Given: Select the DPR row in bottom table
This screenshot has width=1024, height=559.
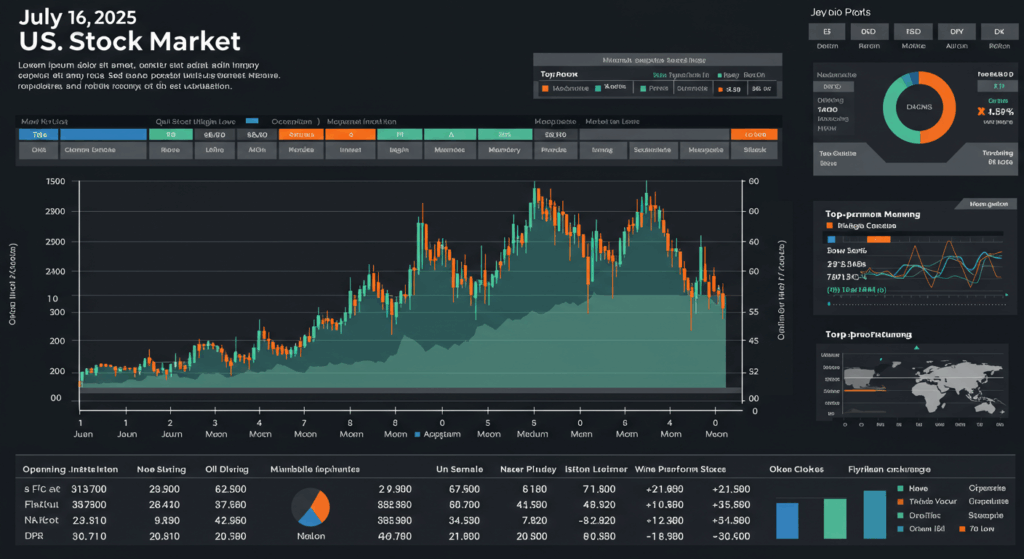Looking at the screenshot, I should [35, 537].
